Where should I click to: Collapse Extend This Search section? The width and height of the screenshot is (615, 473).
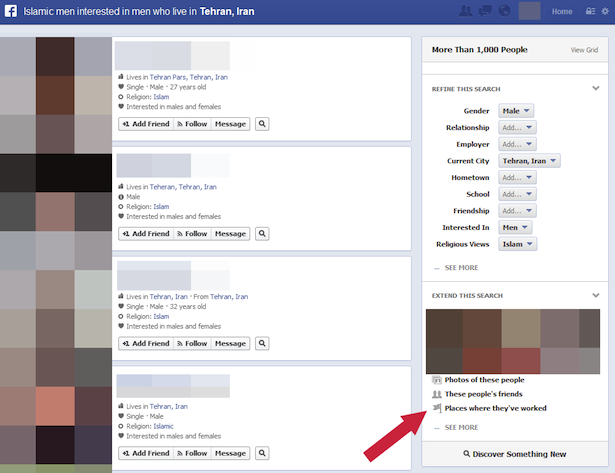pyautogui.click(x=595, y=295)
